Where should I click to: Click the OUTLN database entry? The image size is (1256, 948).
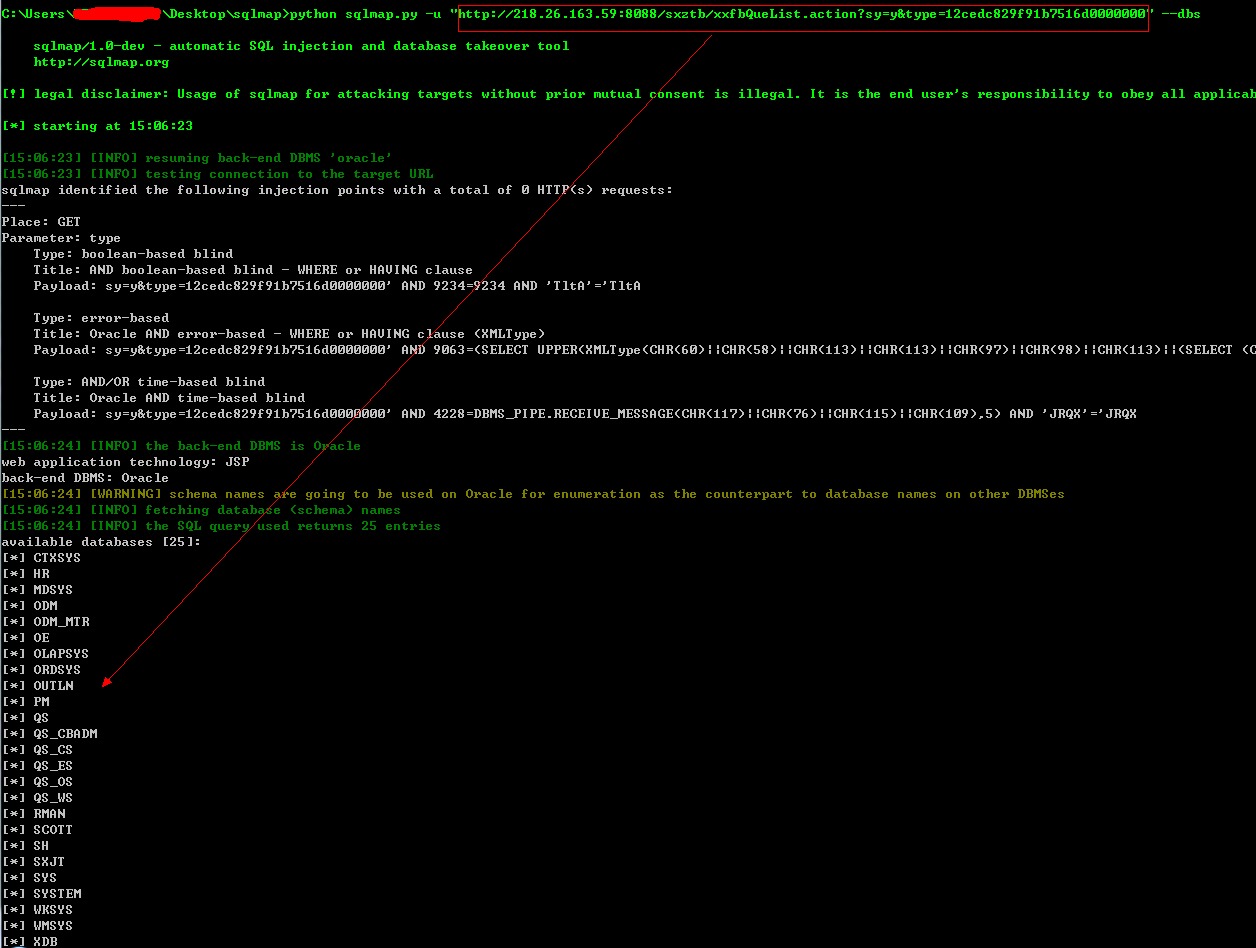click(x=37, y=686)
